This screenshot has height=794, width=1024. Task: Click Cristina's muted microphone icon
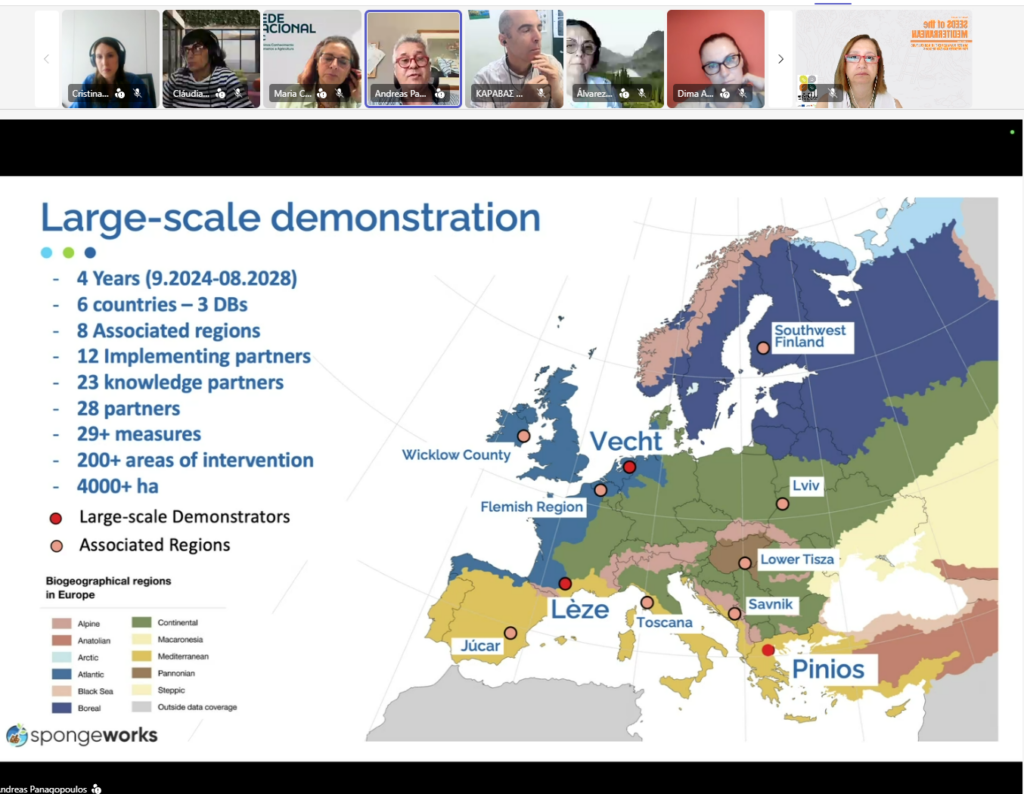point(138,93)
